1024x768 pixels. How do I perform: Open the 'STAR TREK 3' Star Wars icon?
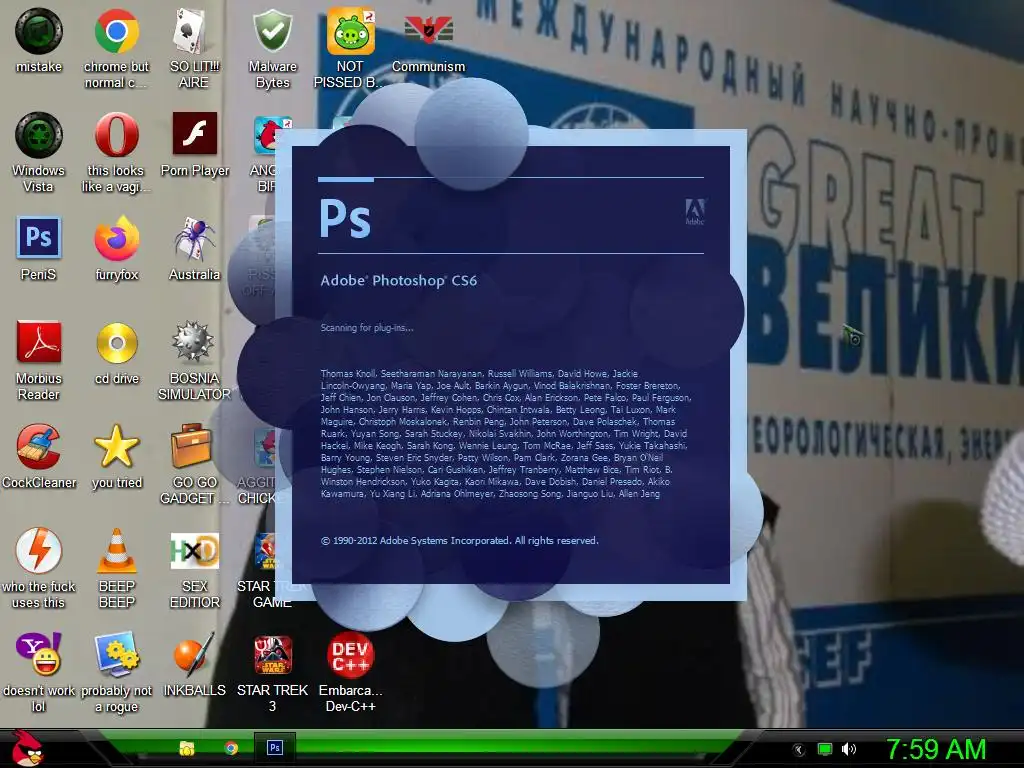click(273, 655)
